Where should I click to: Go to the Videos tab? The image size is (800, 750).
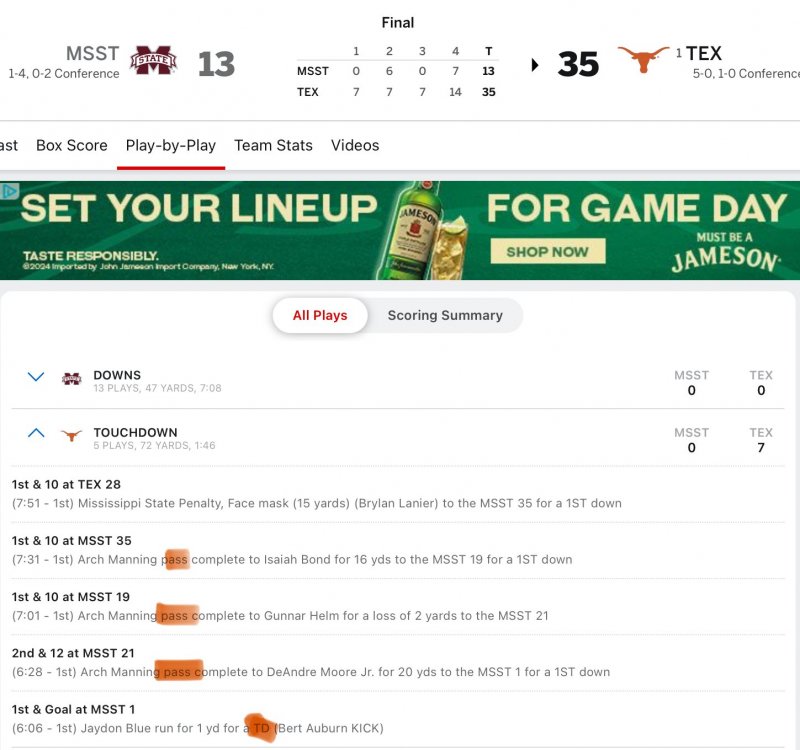[x=355, y=145]
